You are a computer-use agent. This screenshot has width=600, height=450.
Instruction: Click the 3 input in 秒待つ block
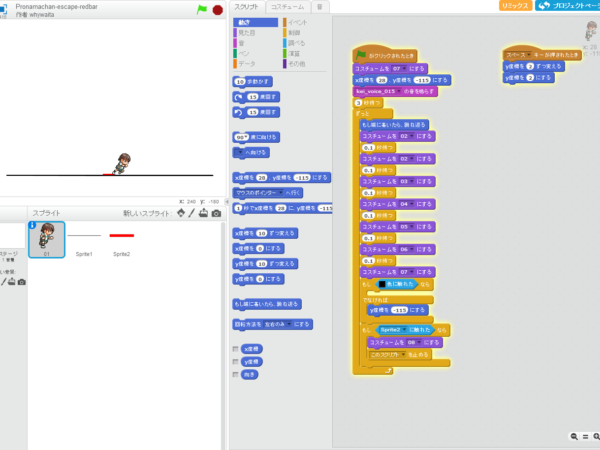click(x=358, y=103)
